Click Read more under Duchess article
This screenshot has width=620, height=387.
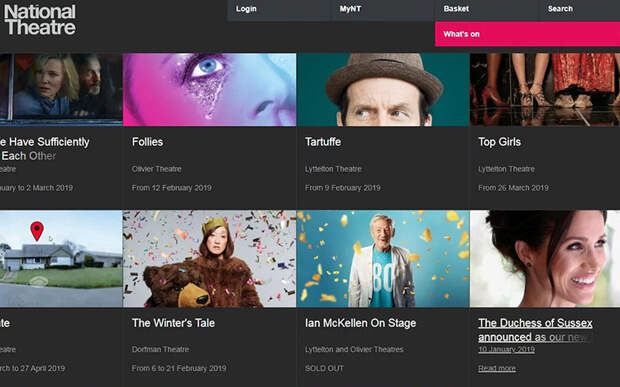pos(497,368)
